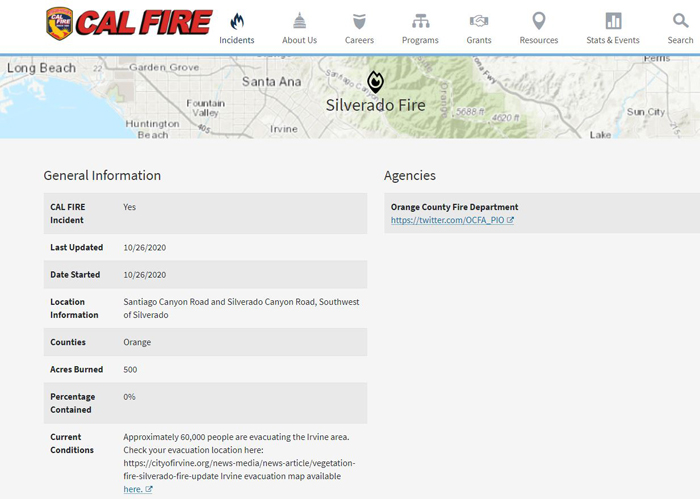The height and width of the screenshot is (499, 700).
Task: Select Counties value 'Orange'
Action: (137, 342)
